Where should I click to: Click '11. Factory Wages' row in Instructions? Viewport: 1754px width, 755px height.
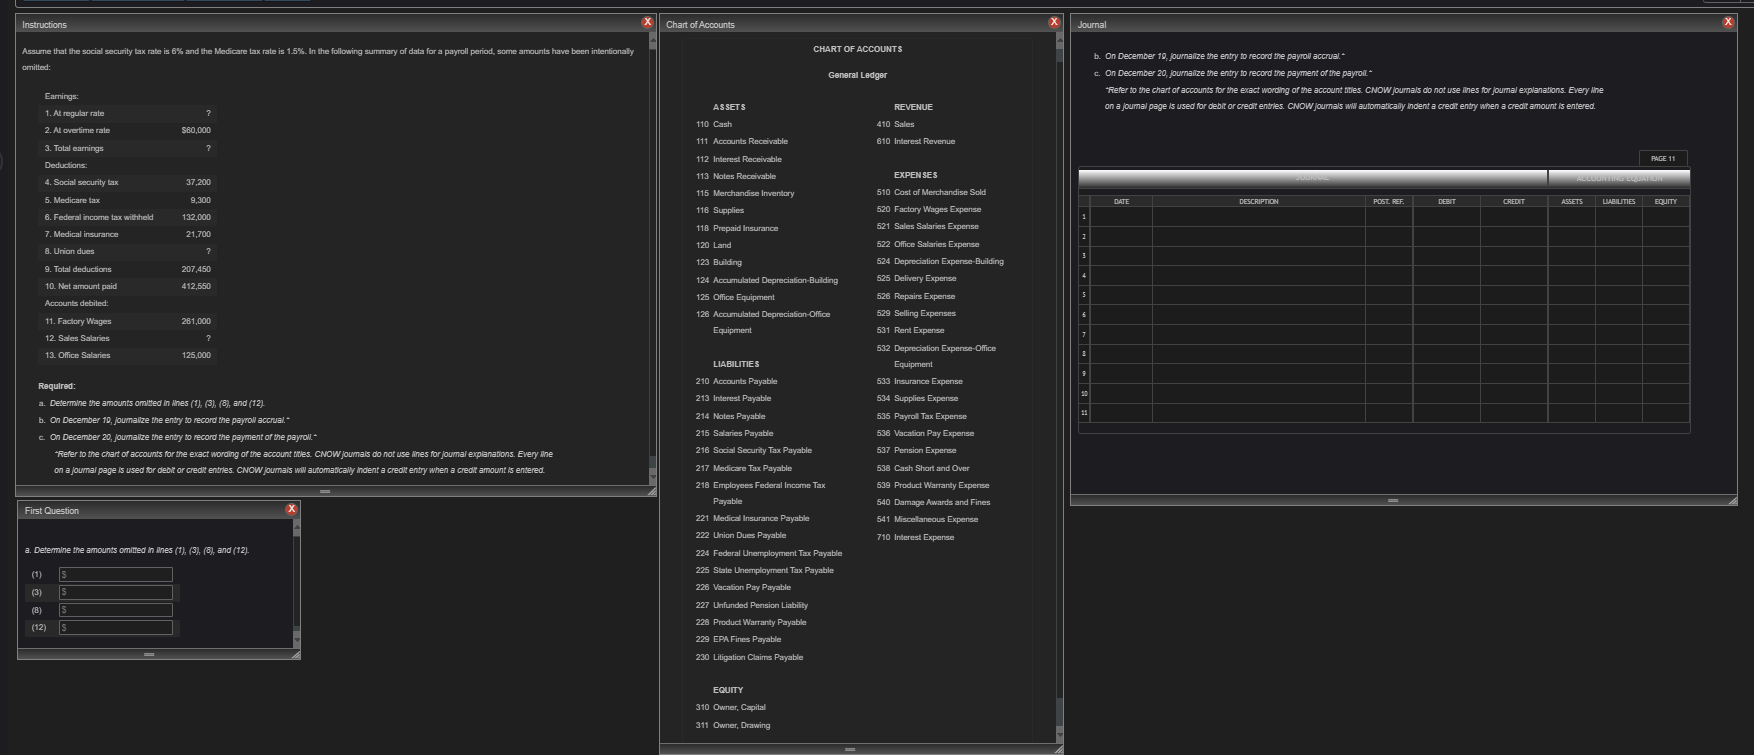pyautogui.click(x=128, y=321)
